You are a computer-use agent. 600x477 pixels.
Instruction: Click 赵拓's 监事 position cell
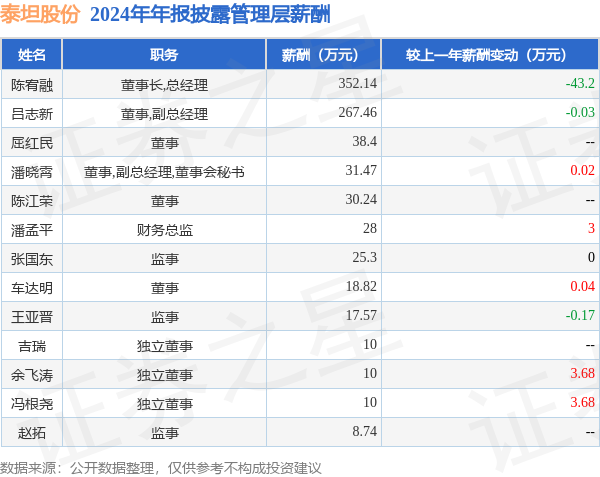(164, 433)
